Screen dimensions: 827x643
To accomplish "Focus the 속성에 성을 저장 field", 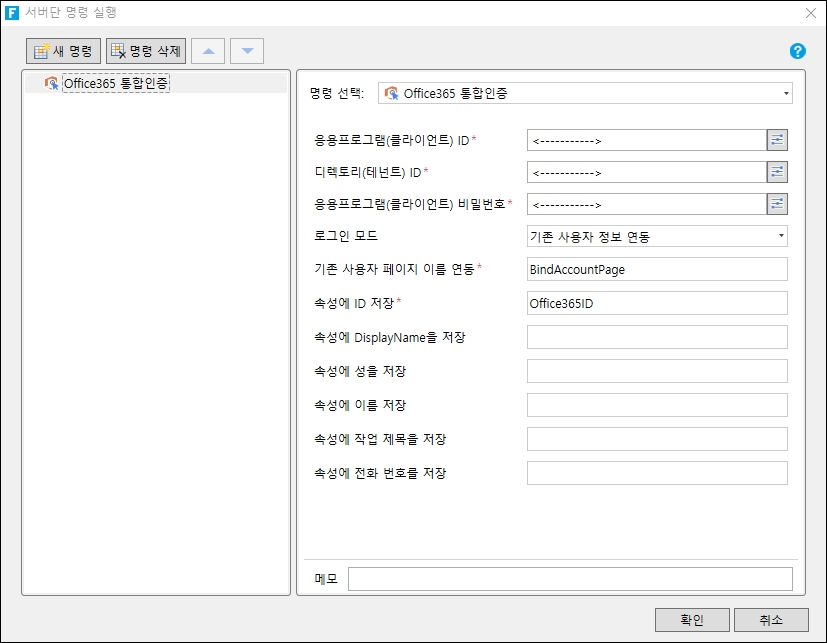I will click(x=657, y=371).
